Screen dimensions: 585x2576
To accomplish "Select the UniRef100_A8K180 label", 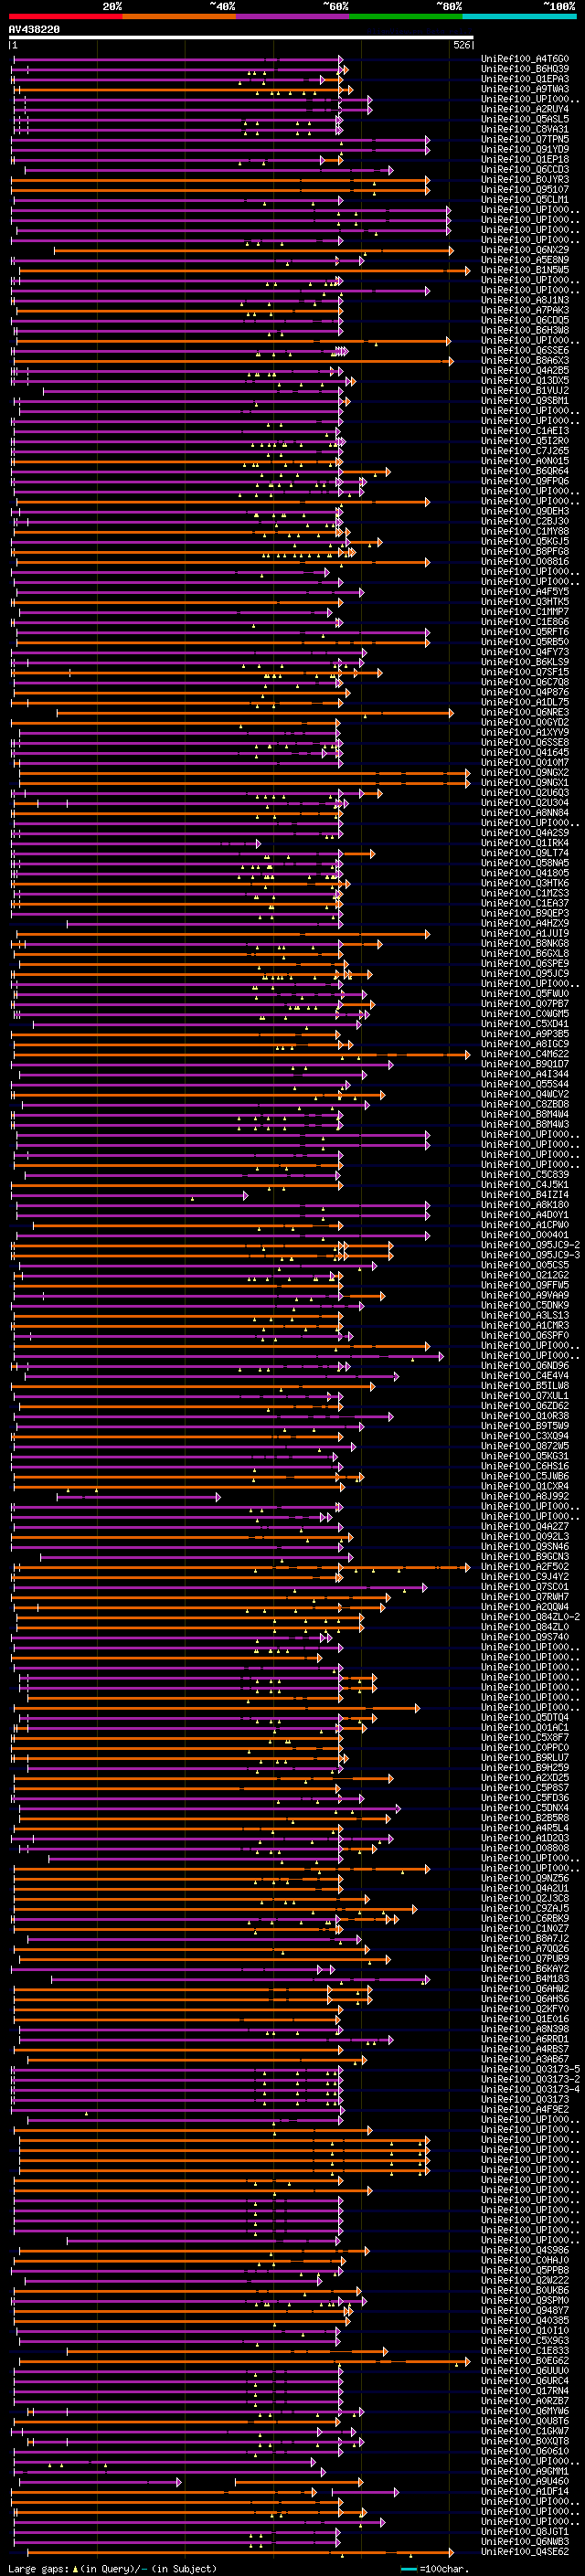I will click(525, 1204).
